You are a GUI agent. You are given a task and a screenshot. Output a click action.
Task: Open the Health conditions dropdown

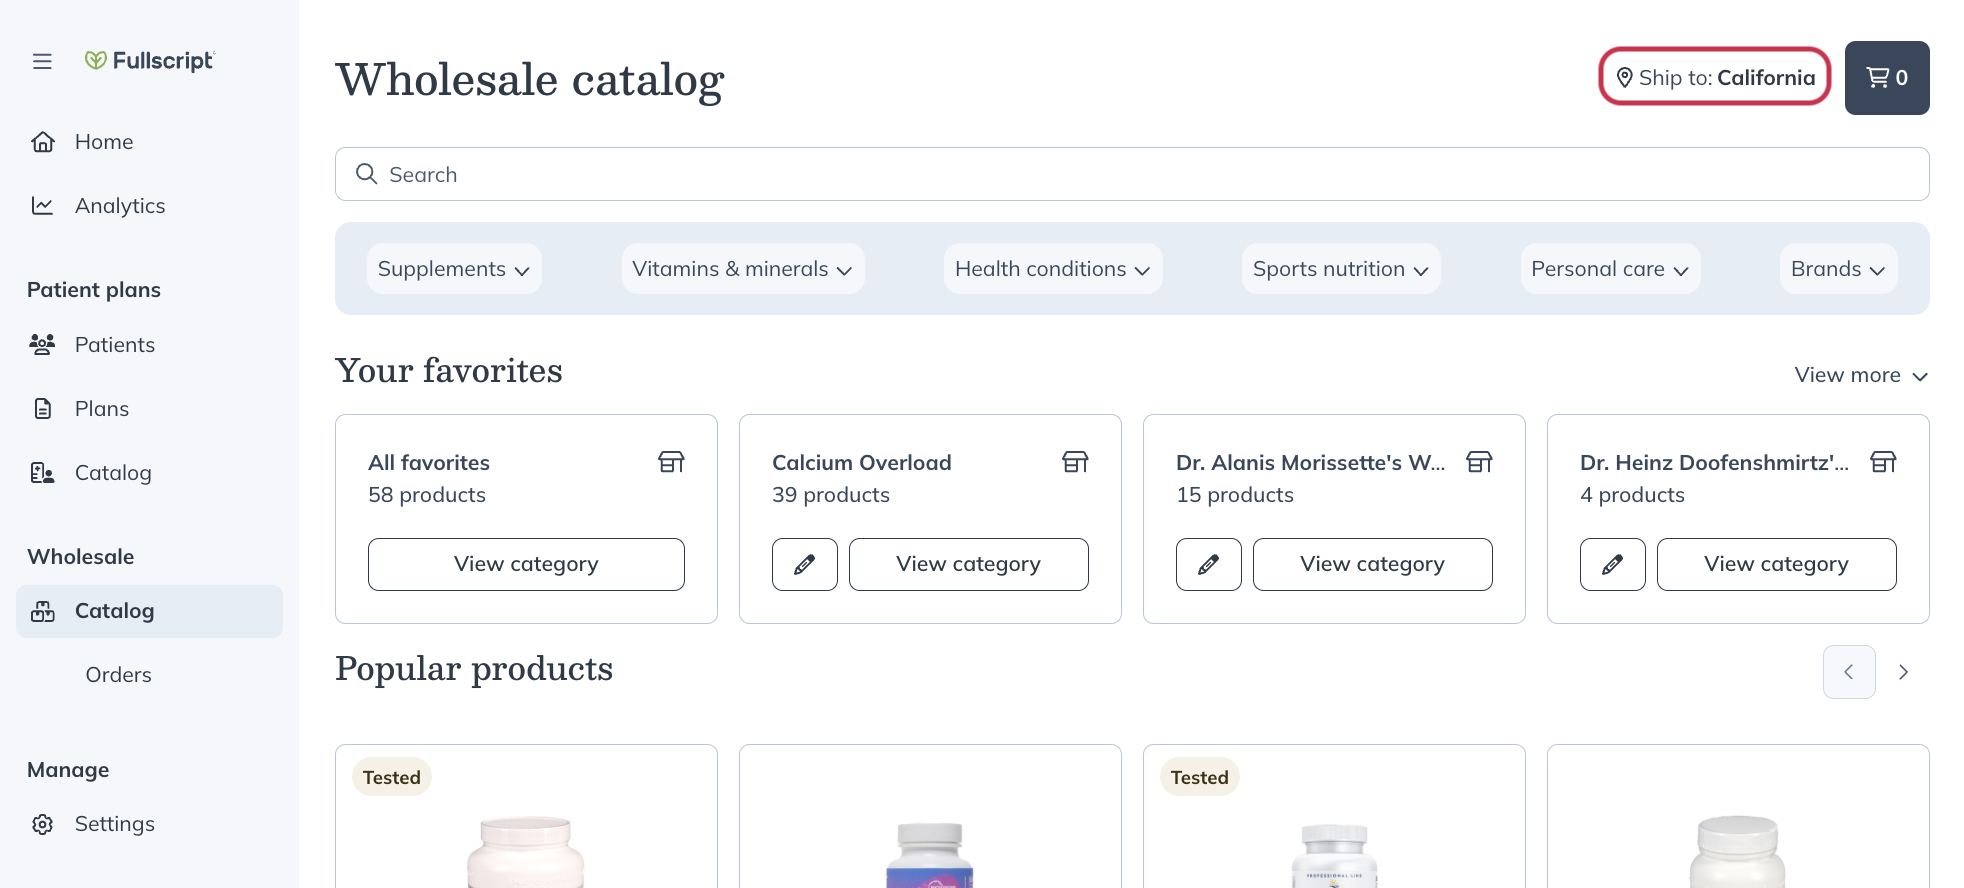click(x=1052, y=268)
